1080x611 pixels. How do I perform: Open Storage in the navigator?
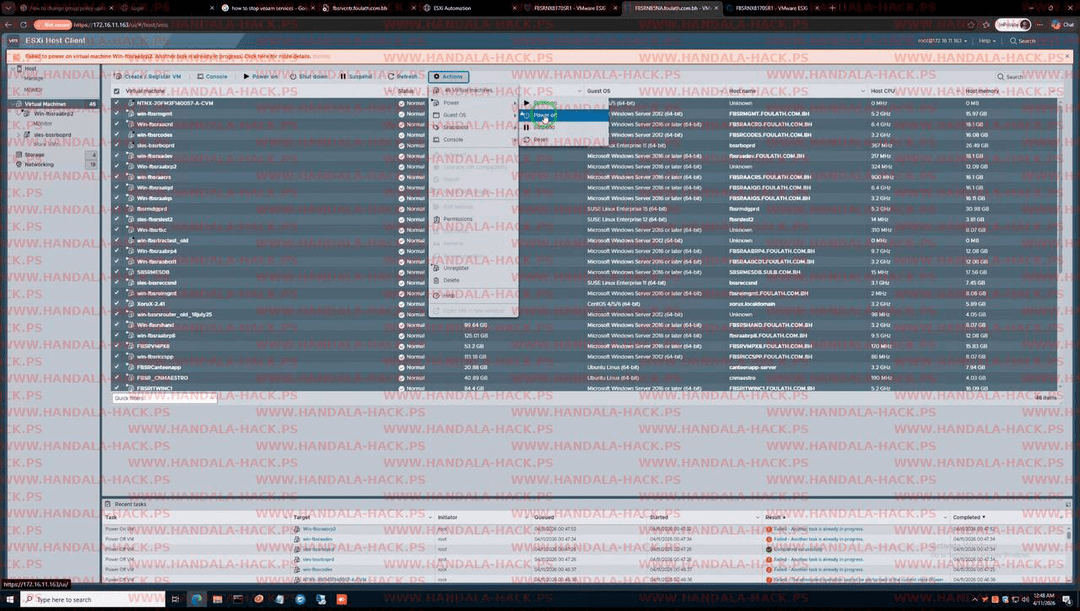(34, 155)
